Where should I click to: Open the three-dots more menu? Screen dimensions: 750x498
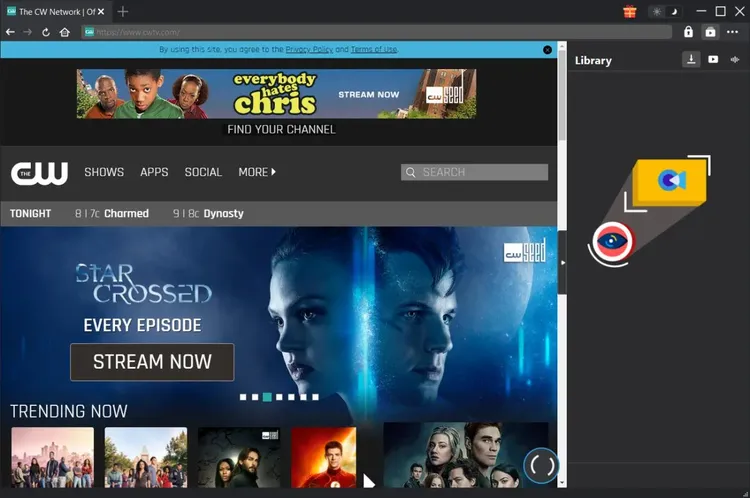732,32
